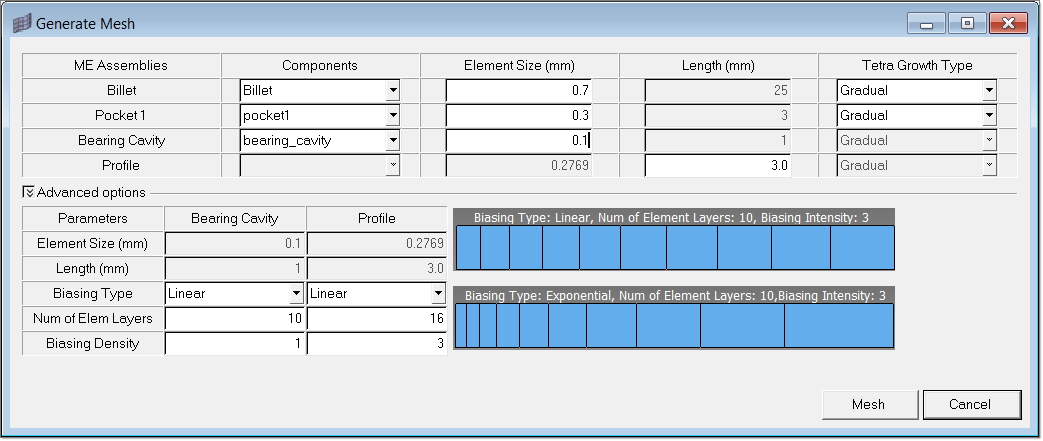1043x441 pixels.
Task: Click Profile element size field 0.2769 in top table
Action: coord(519,166)
